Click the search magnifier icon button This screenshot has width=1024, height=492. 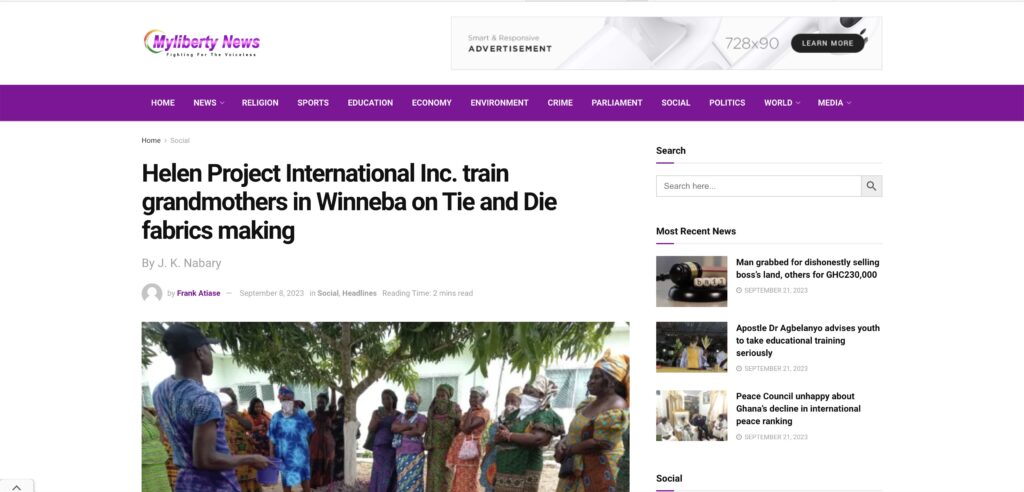(x=871, y=186)
